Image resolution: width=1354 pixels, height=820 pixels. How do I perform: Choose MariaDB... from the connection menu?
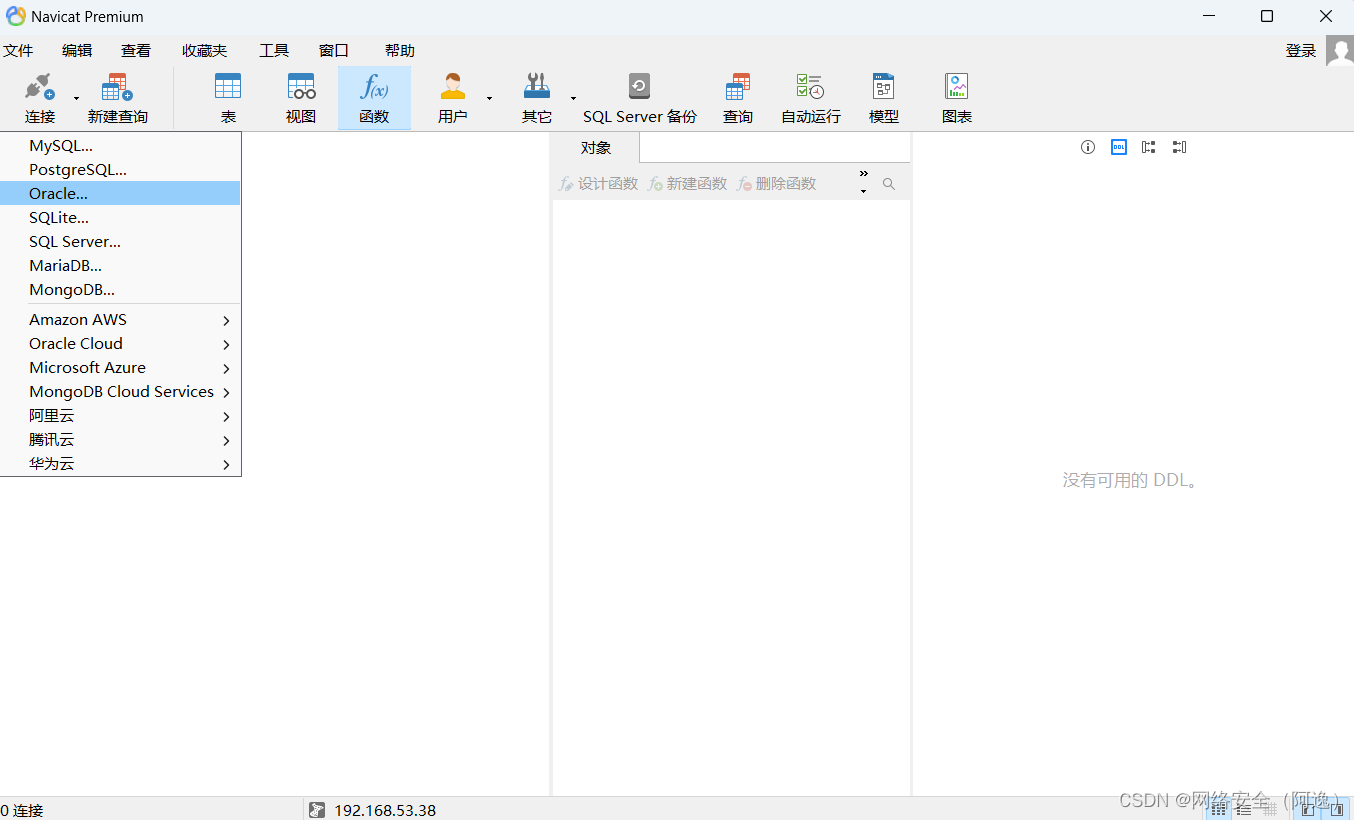(120, 266)
